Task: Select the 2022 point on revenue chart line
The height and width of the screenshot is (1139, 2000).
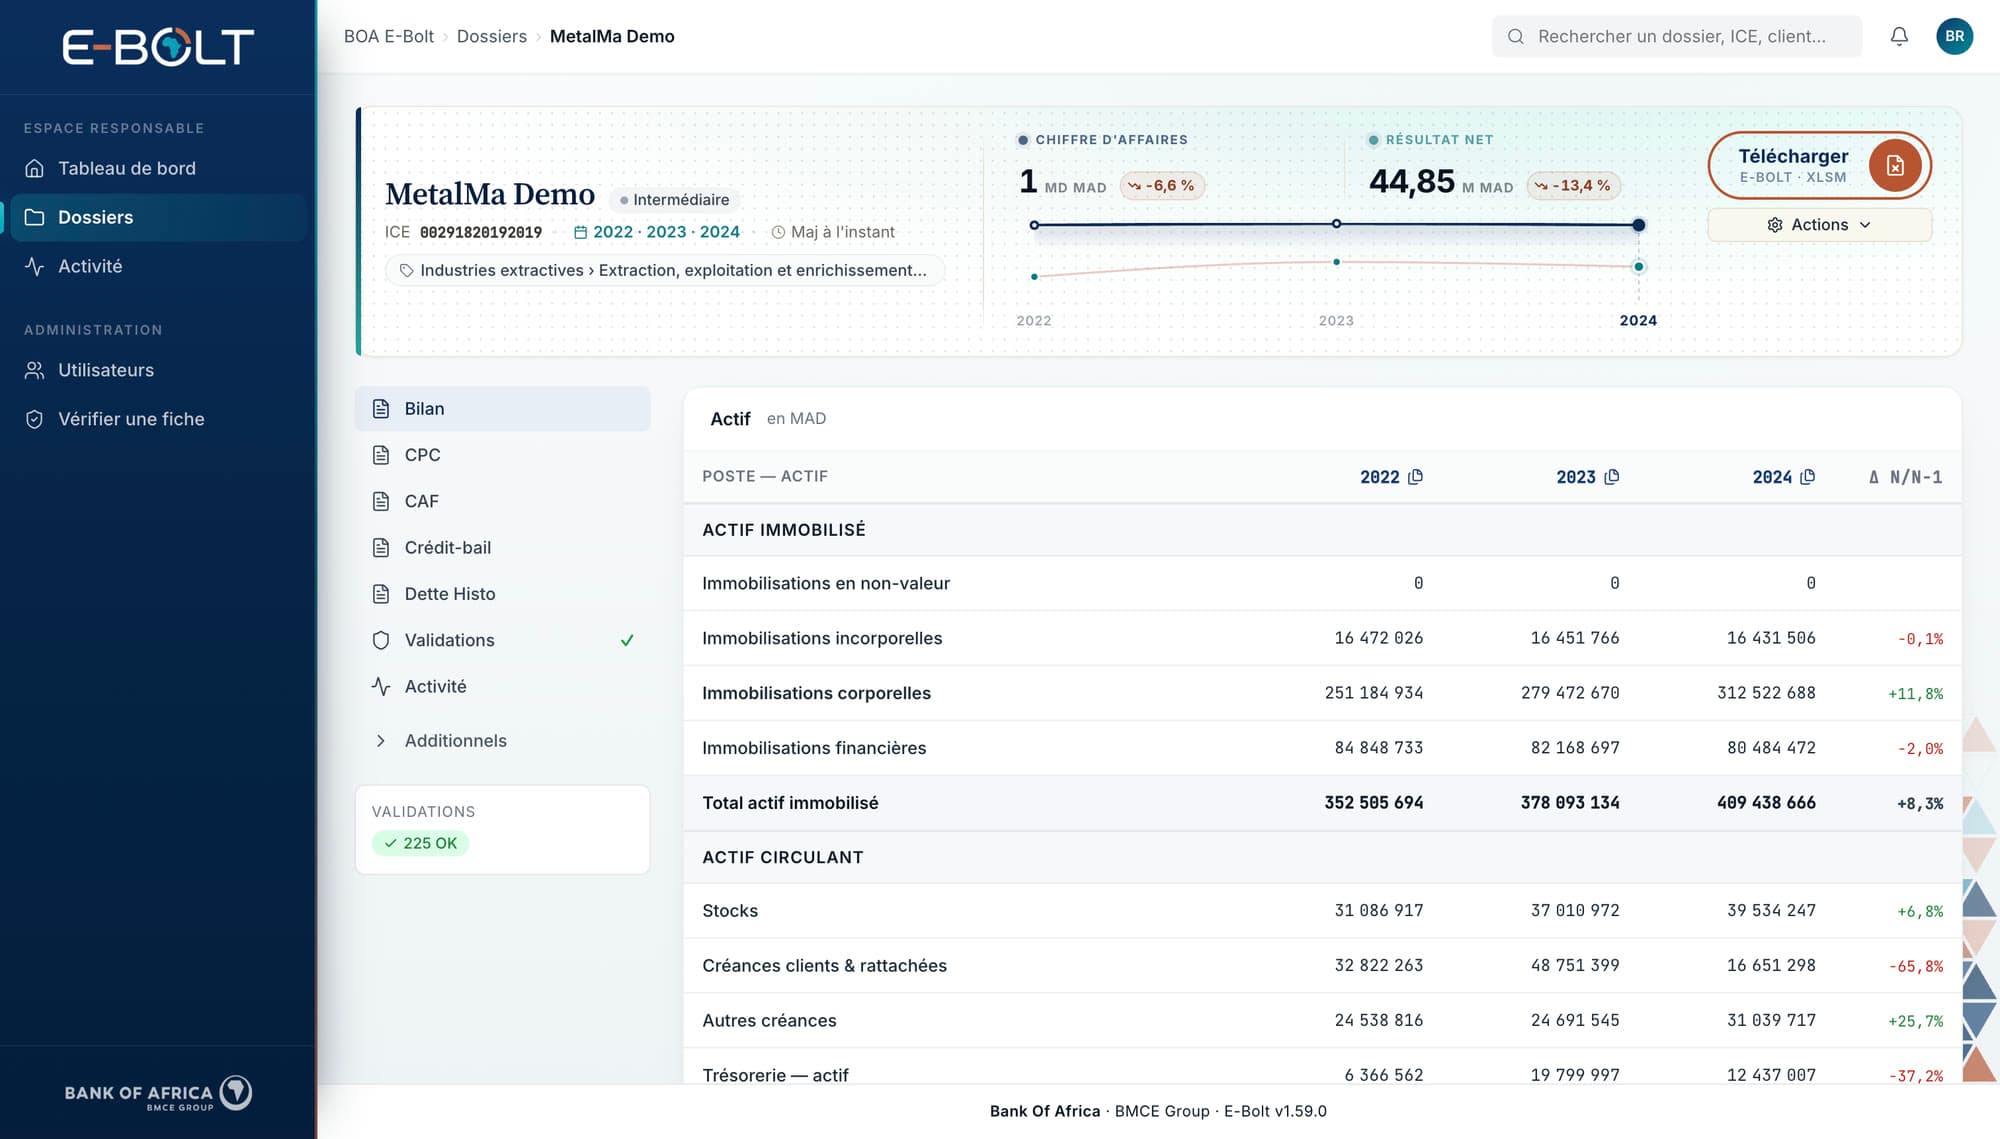Action: point(1034,225)
